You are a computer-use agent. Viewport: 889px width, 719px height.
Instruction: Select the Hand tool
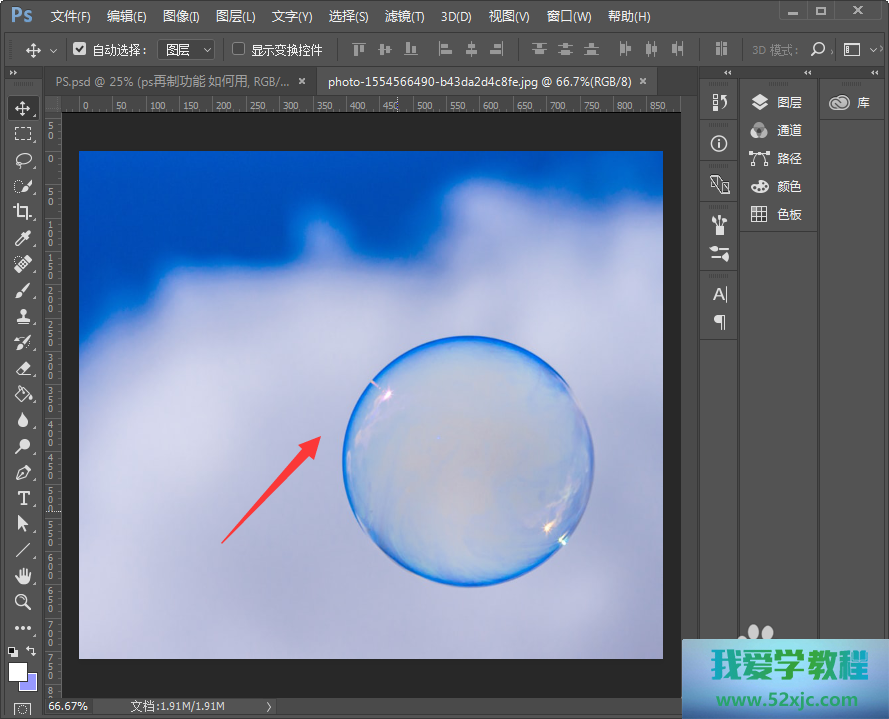tap(23, 576)
